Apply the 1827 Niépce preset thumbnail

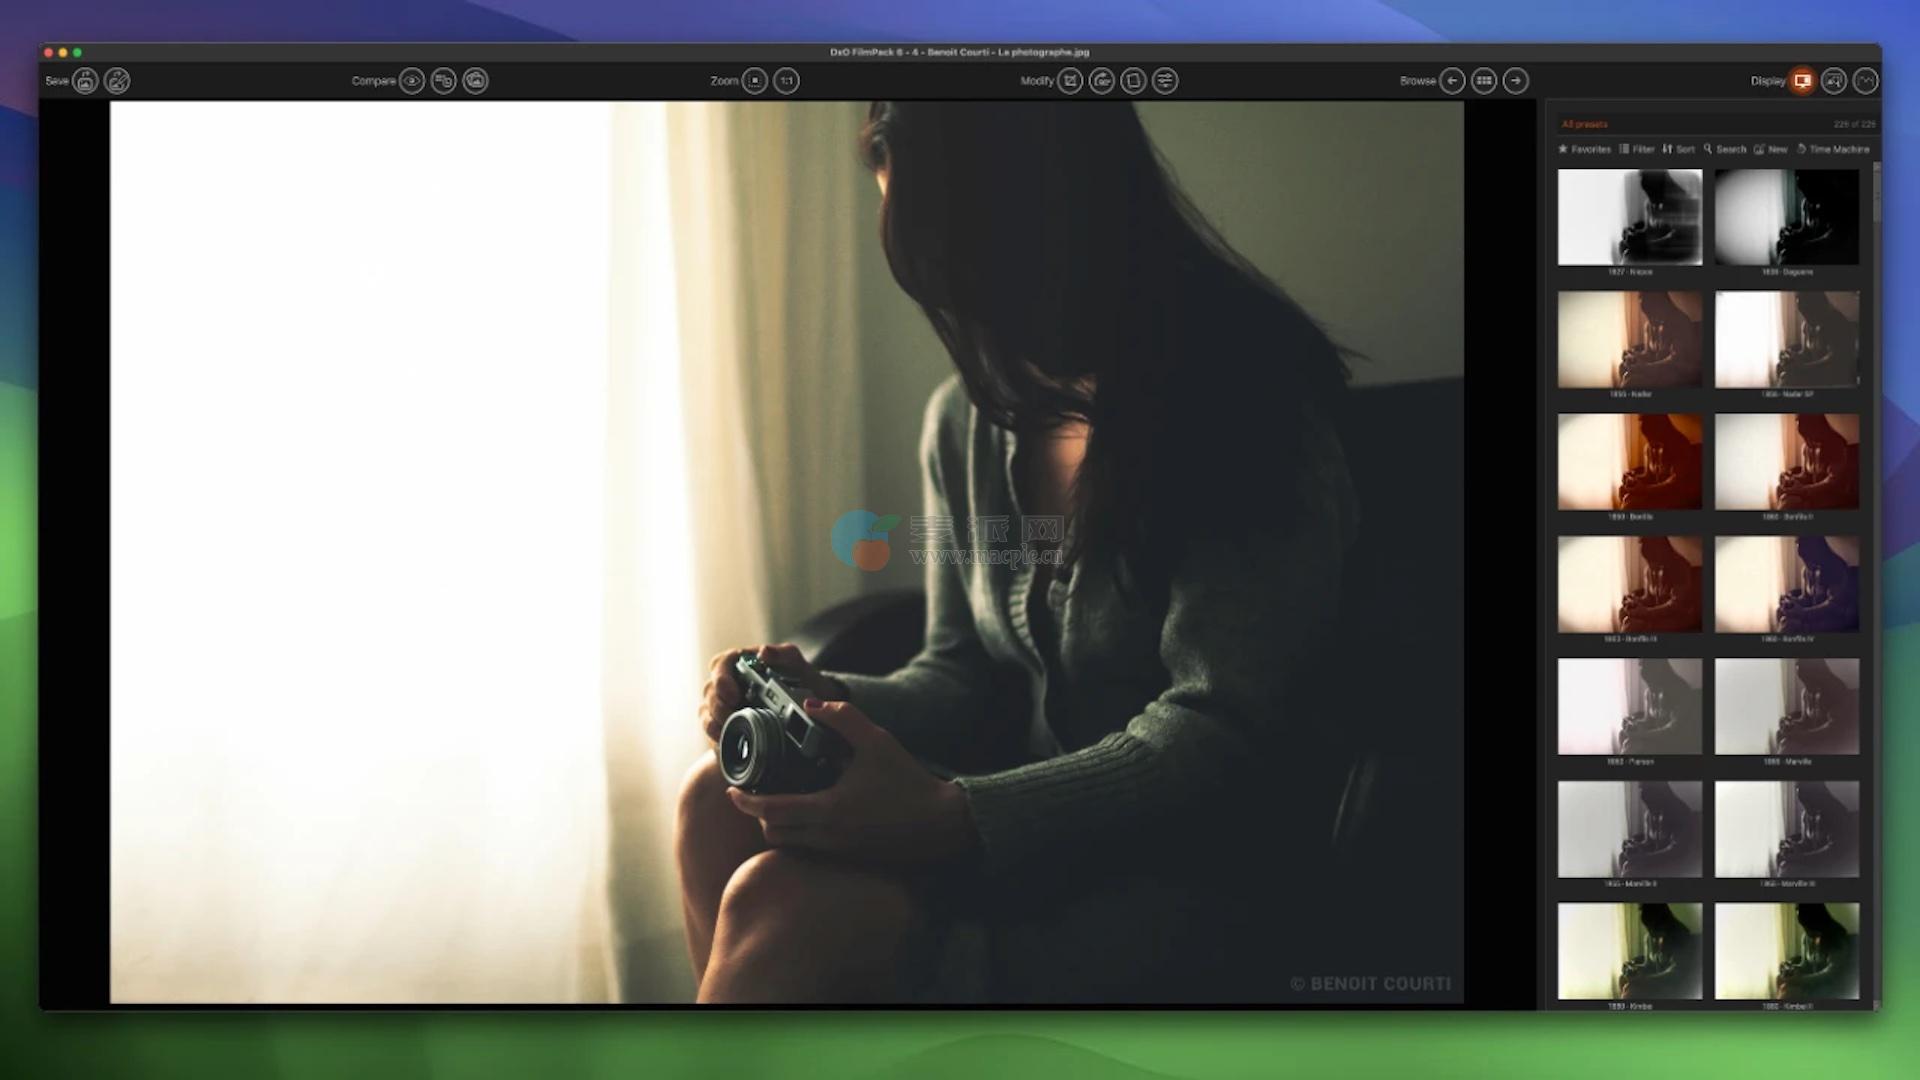tap(1629, 217)
